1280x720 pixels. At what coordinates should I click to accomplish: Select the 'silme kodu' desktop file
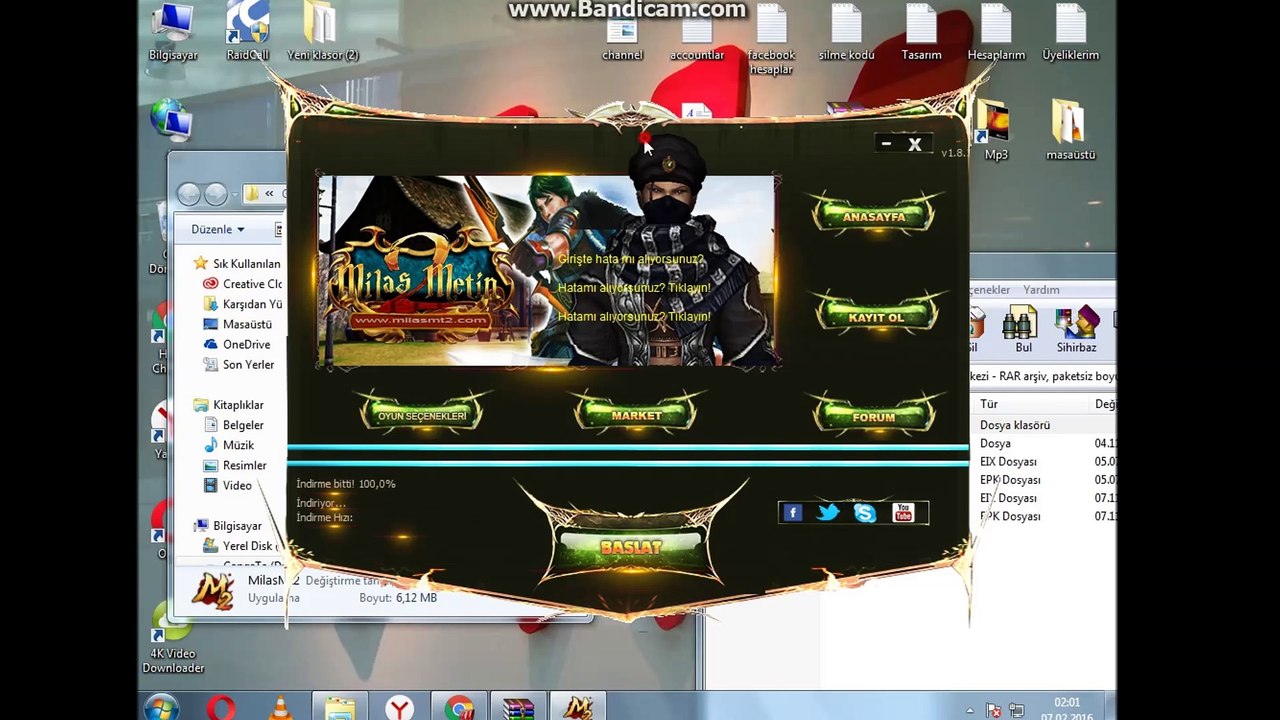click(x=847, y=33)
